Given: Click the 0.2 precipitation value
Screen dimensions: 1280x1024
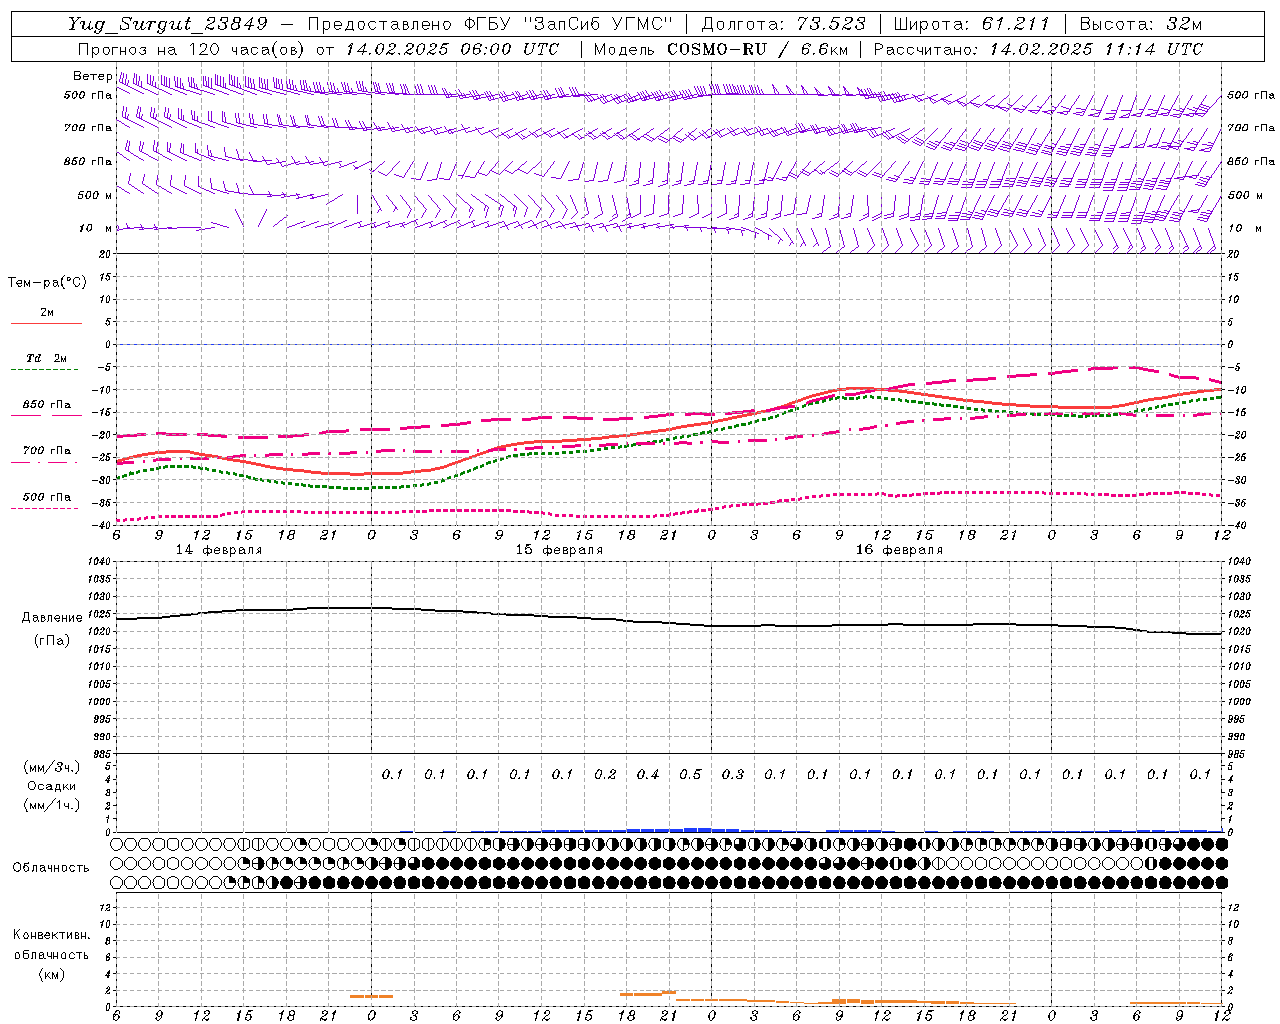Looking at the screenshot, I should pos(605,775).
